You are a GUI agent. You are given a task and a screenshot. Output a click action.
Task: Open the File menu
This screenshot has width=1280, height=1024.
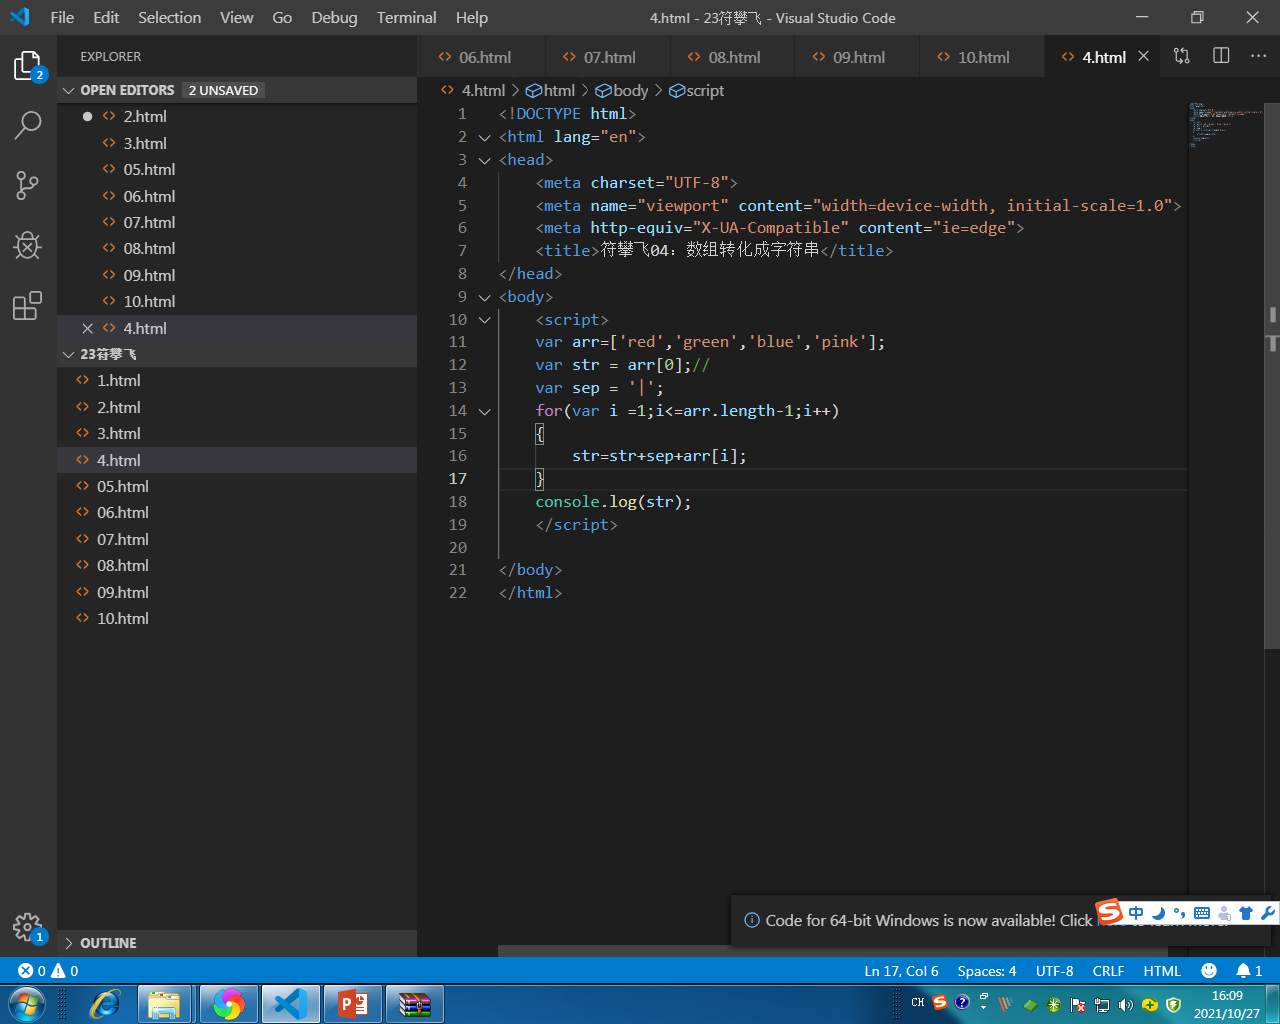62,17
